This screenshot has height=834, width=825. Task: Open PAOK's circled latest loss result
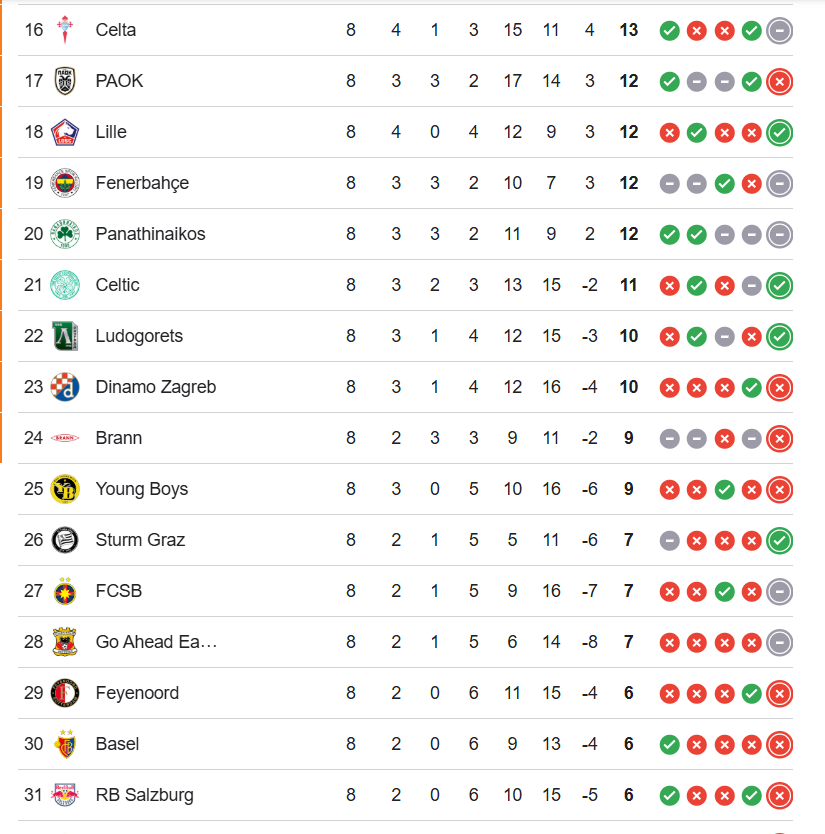pos(780,81)
